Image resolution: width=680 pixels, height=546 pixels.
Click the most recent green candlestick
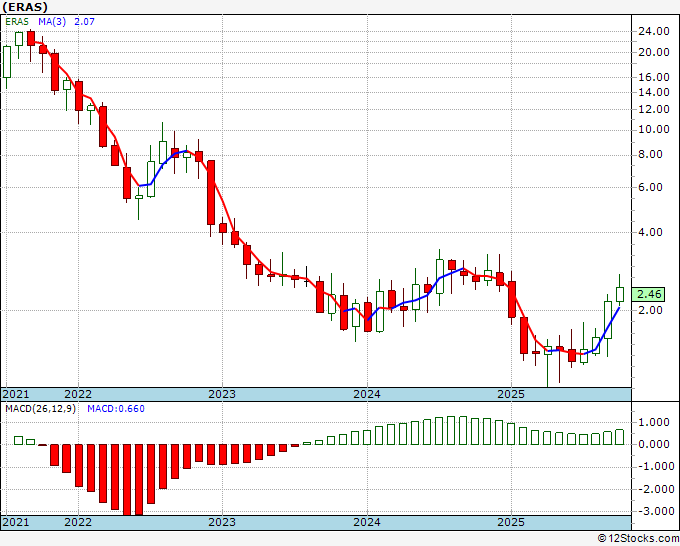620,294
